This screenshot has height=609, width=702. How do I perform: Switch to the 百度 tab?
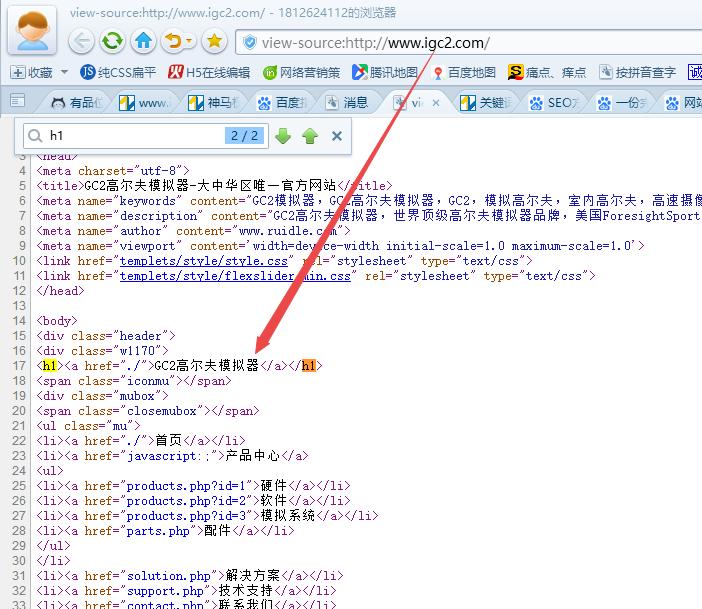click(282, 103)
